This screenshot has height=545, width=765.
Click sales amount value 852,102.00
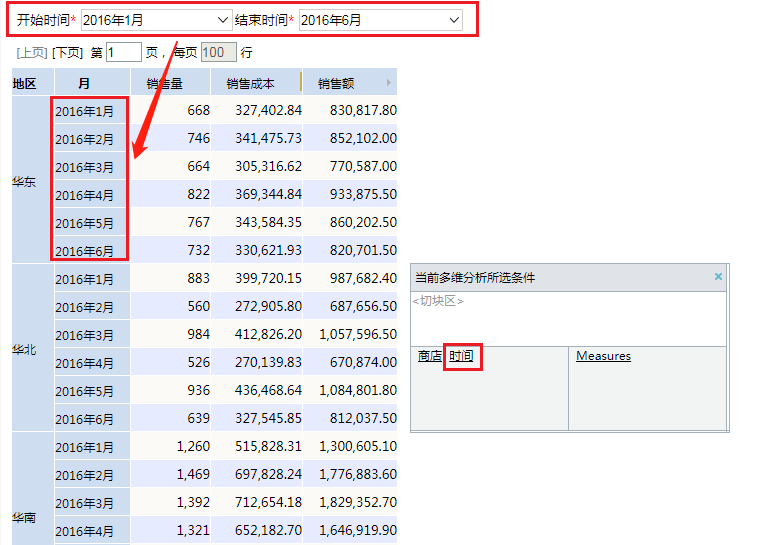(363, 138)
